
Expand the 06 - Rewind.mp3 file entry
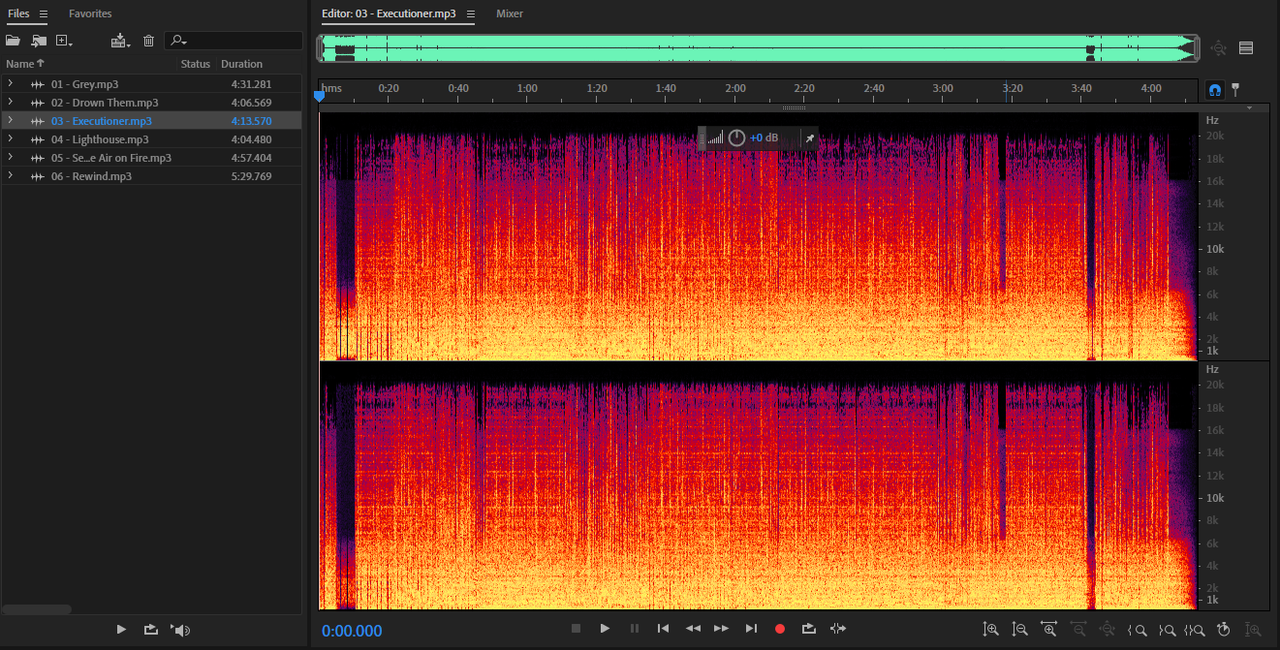[10, 176]
